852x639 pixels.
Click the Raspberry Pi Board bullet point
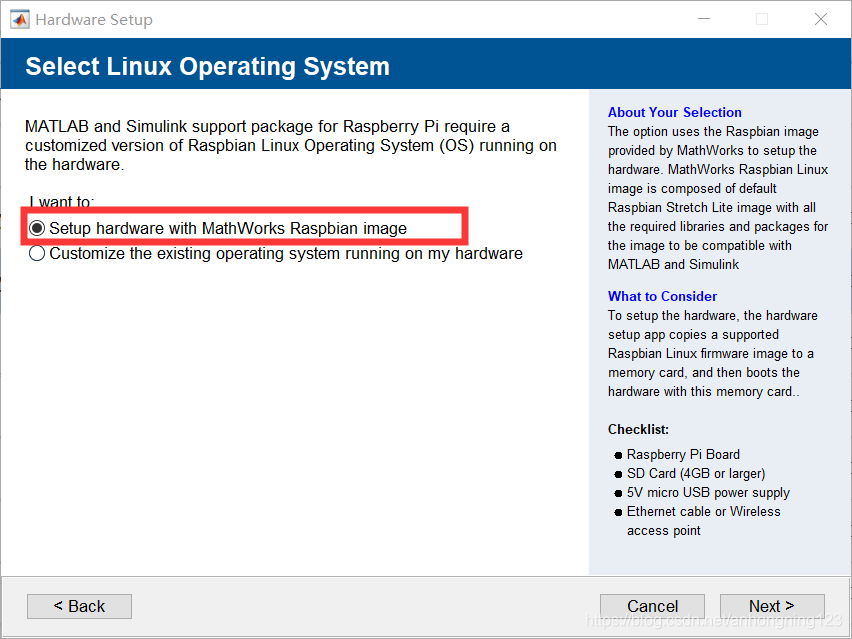pyautogui.click(x=683, y=454)
